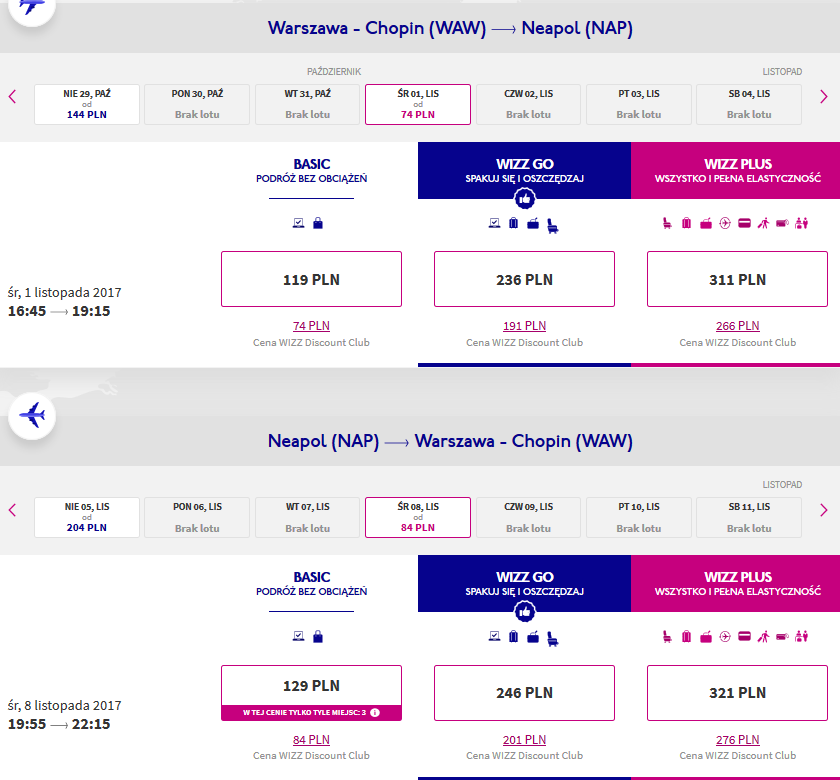The height and width of the screenshot is (780, 840).
Task: Click WIZZ PLUS refund card icon, outbound flight
Action: pos(744,223)
